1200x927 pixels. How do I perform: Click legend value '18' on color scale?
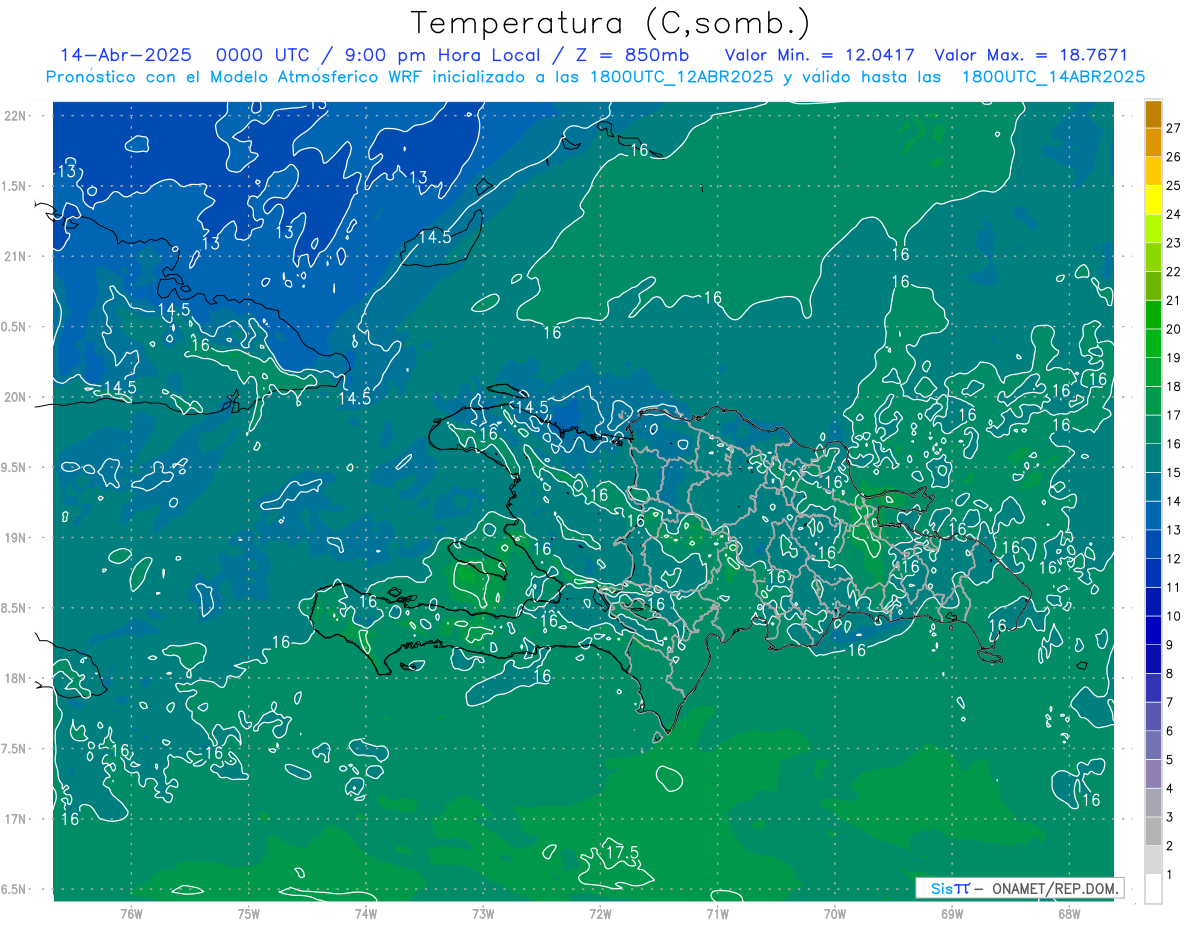[x=1174, y=387]
